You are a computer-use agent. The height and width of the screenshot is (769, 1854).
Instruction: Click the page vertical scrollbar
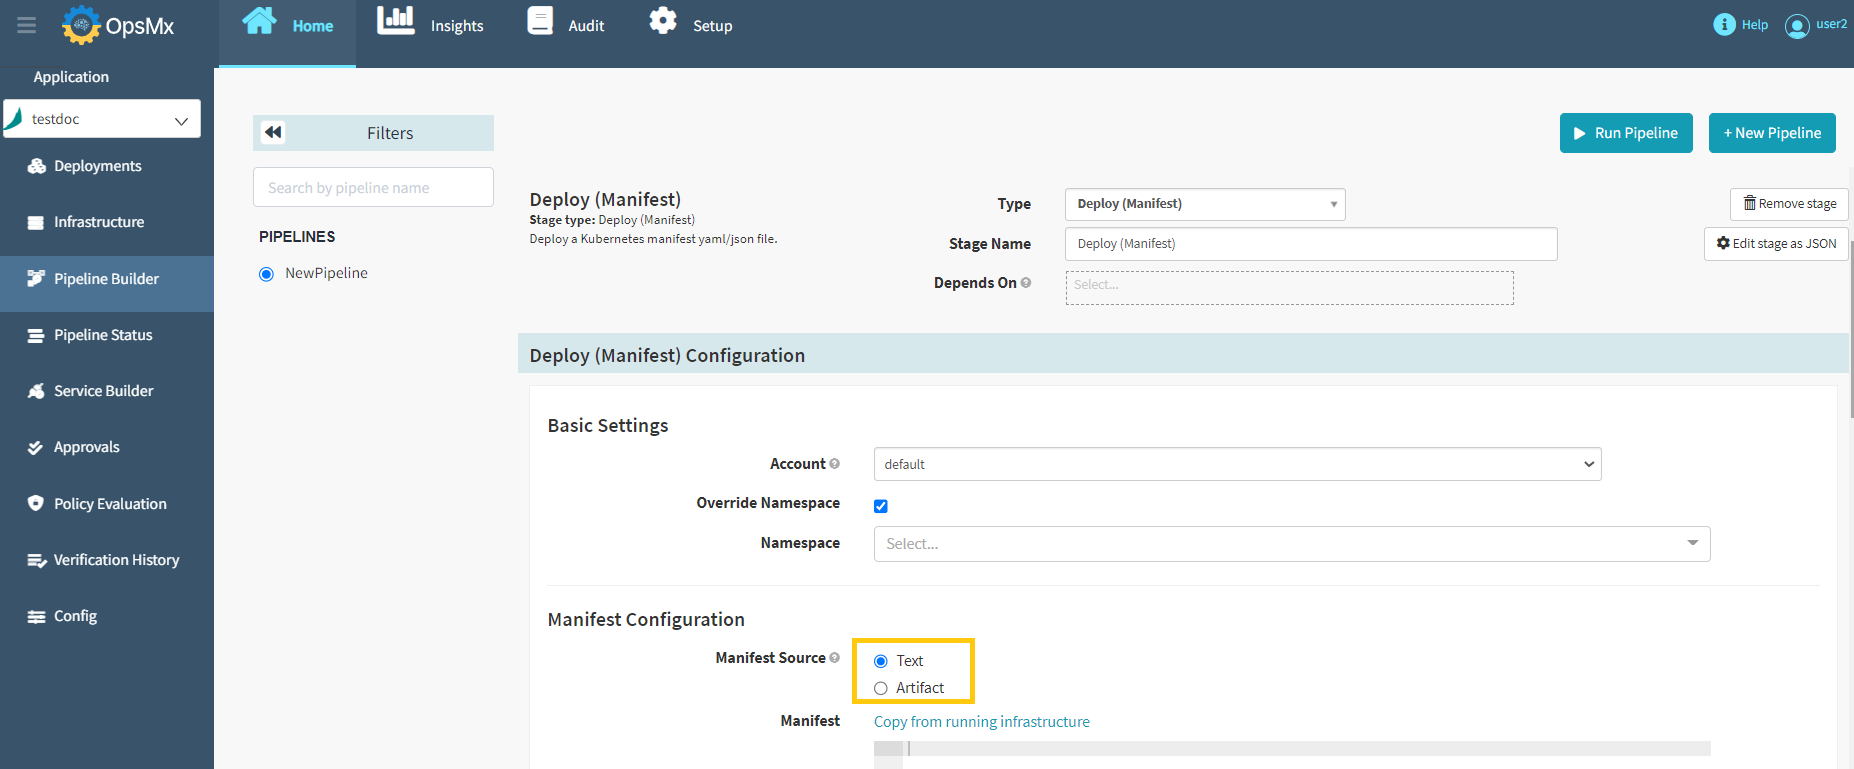[x=1850, y=328]
